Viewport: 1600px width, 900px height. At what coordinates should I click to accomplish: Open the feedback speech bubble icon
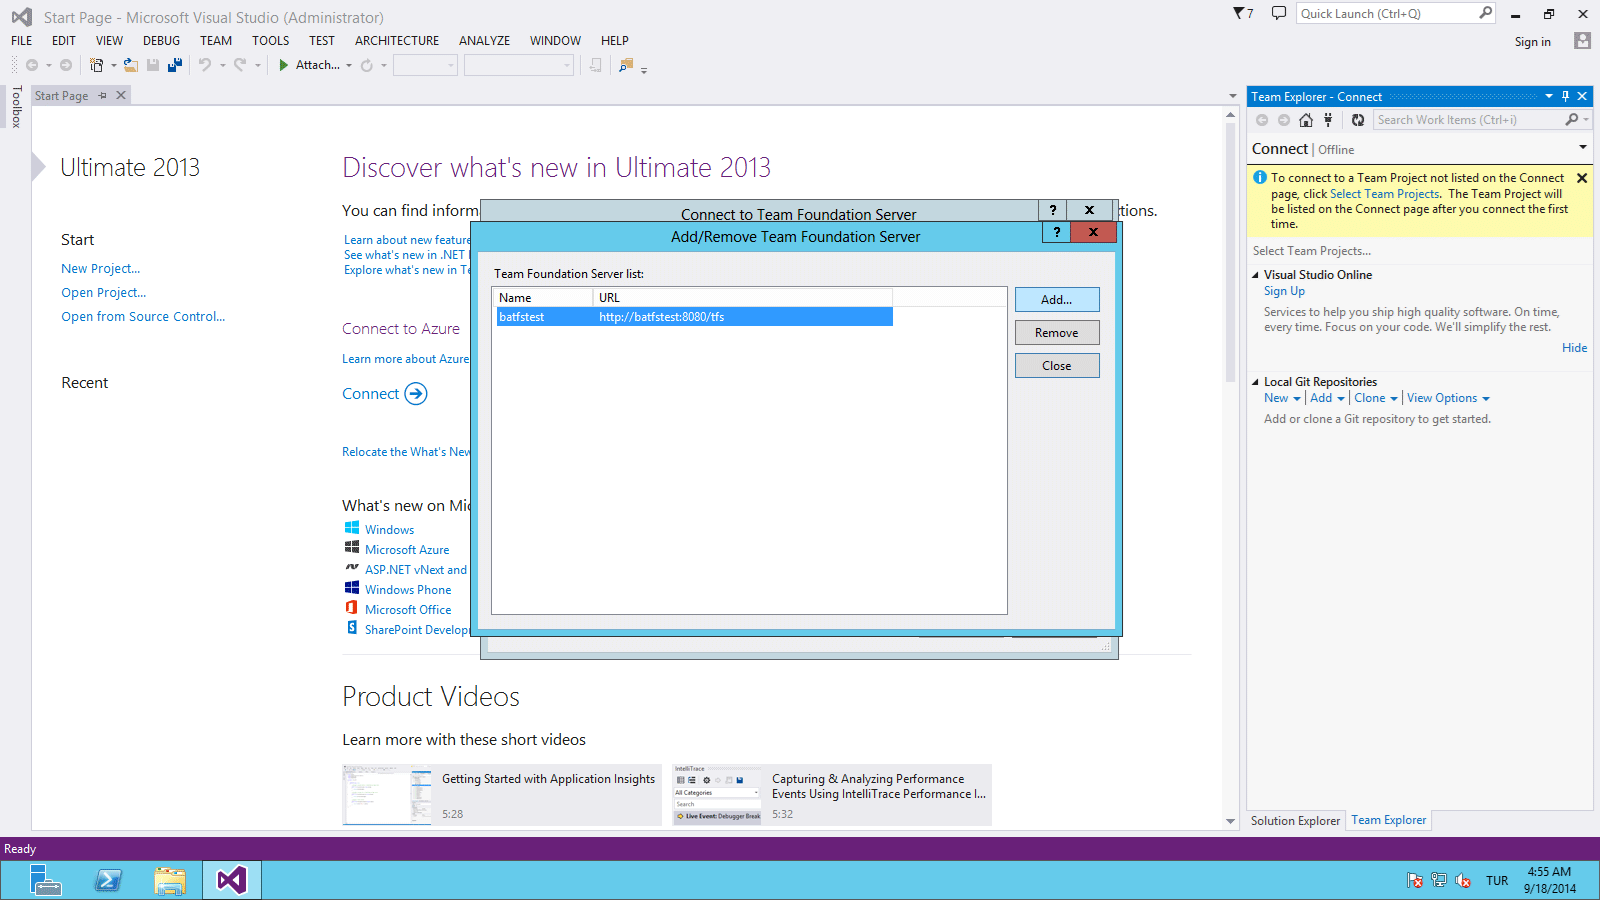[1278, 13]
